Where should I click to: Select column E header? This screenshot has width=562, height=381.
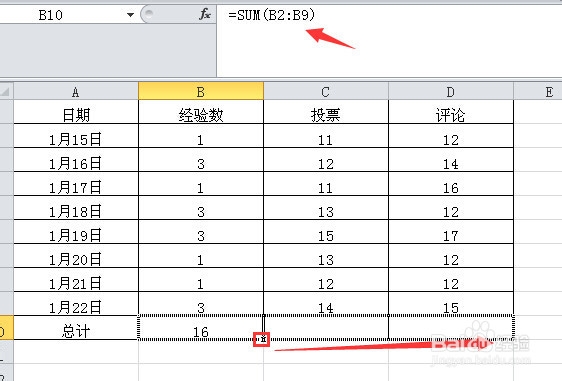tap(538, 92)
